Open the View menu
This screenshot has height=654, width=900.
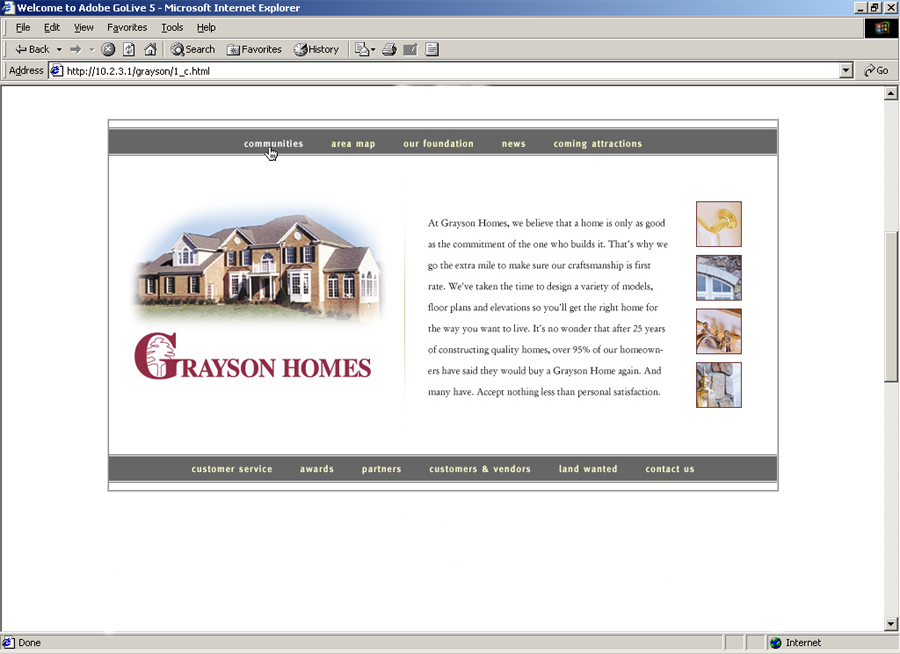click(x=83, y=28)
